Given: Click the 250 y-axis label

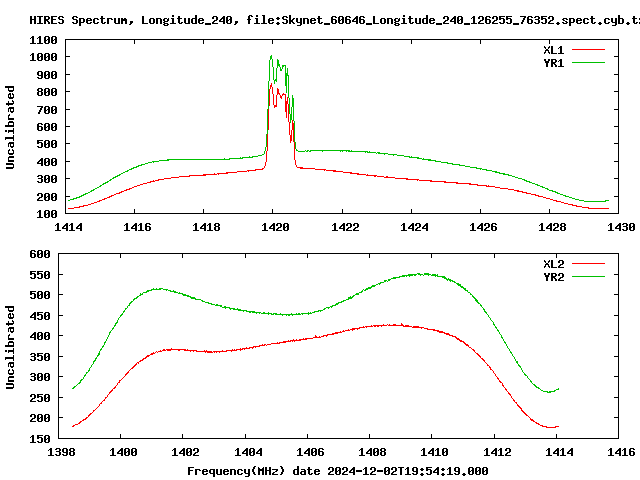Looking at the screenshot, I should coord(40,398).
